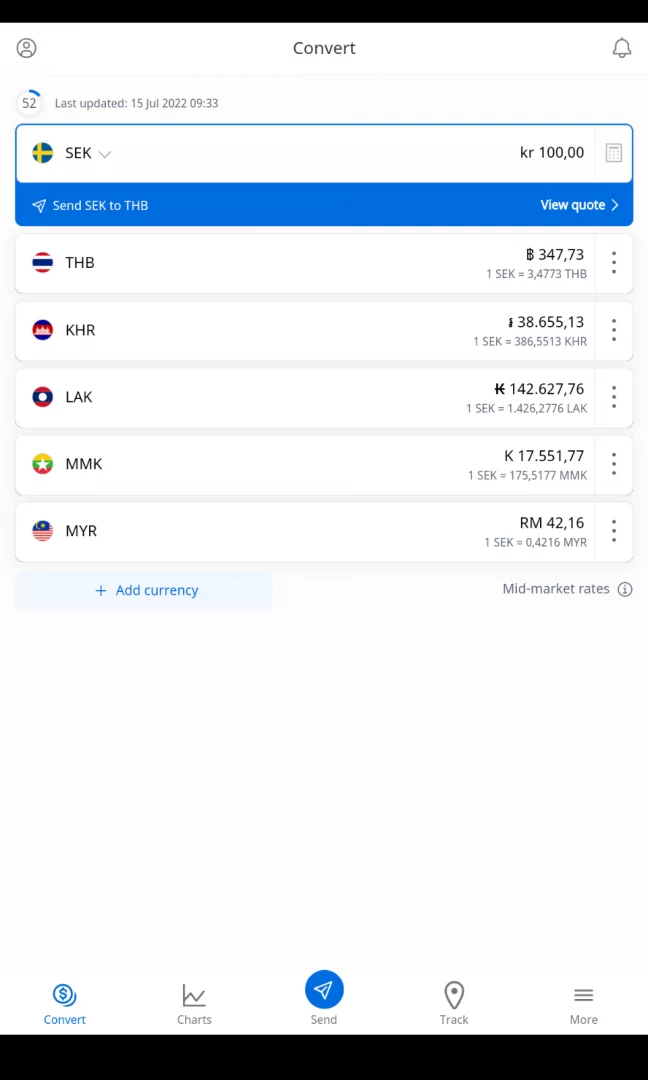Open notifications bell
This screenshot has height=1080, width=648.
622,48
